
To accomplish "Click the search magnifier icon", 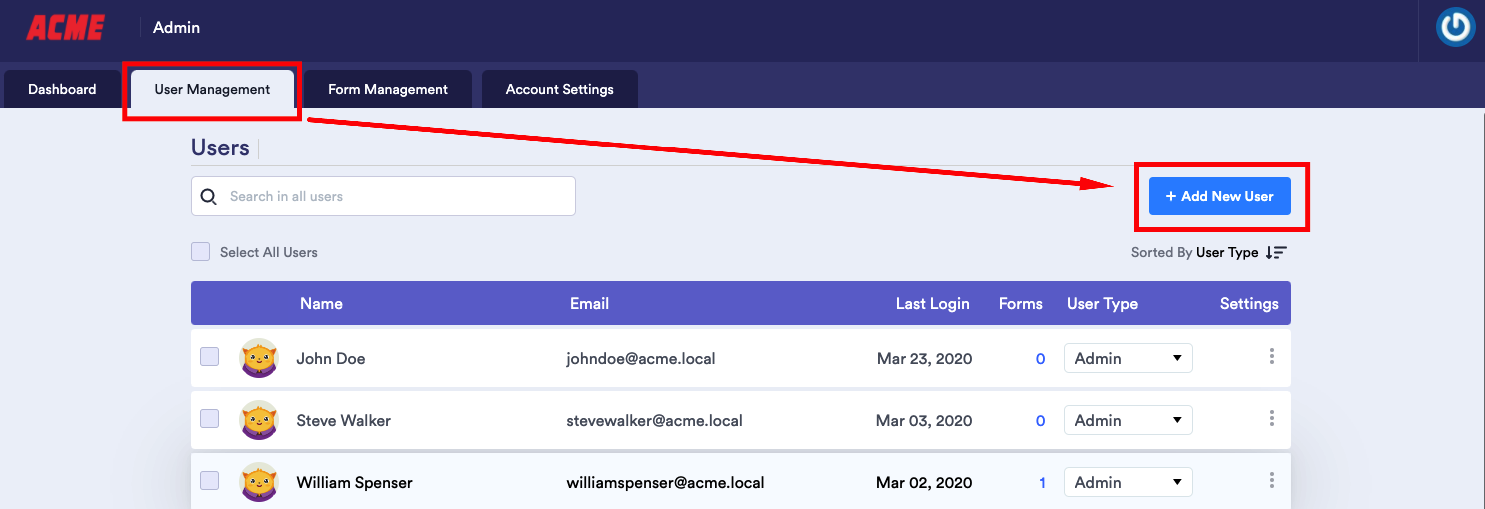I will (209, 196).
